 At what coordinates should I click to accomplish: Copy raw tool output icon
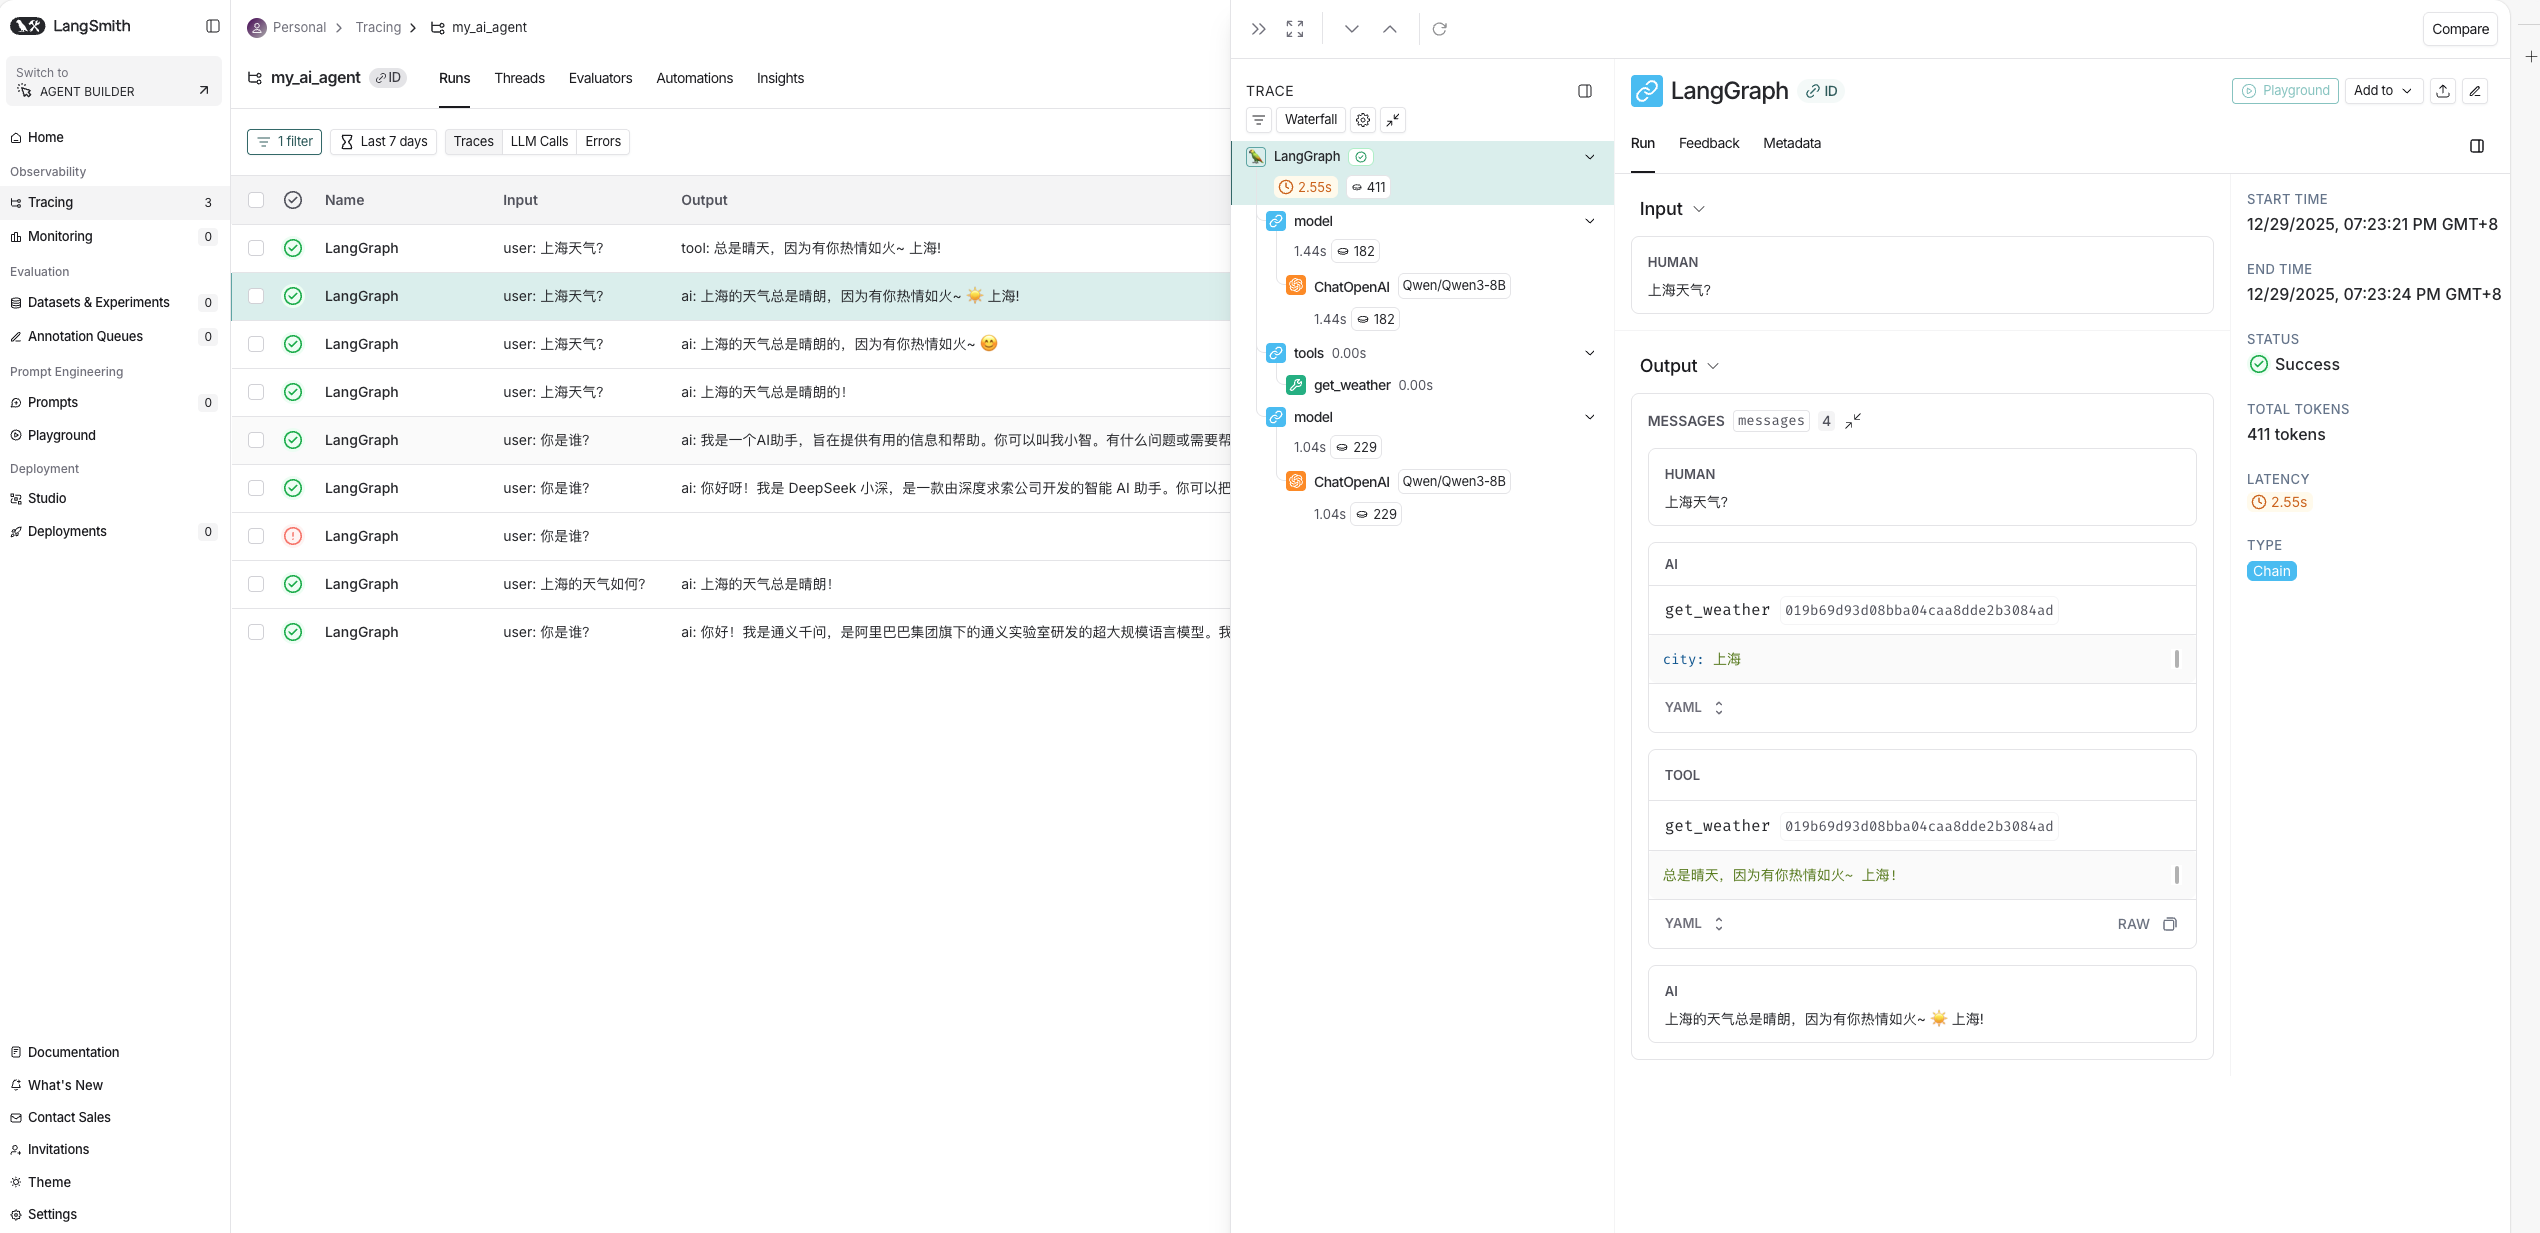2170,924
